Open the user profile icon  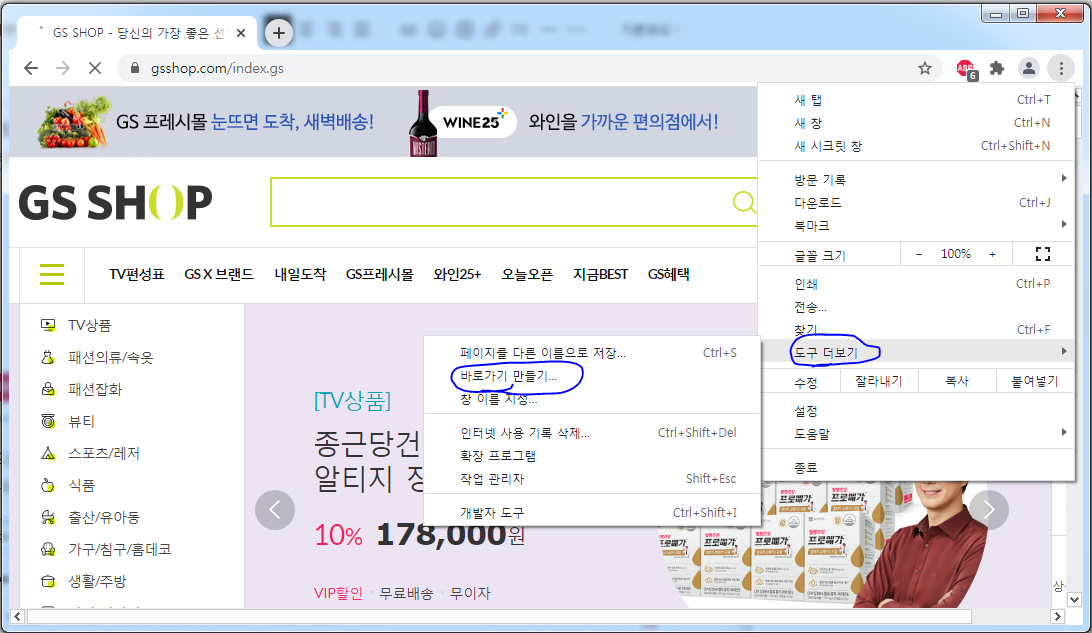click(1029, 68)
